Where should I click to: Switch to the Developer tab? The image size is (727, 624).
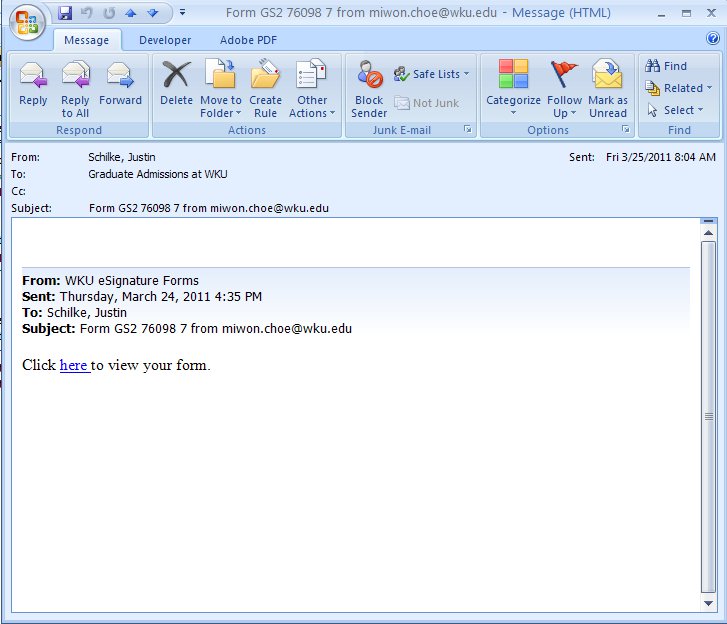point(165,40)
